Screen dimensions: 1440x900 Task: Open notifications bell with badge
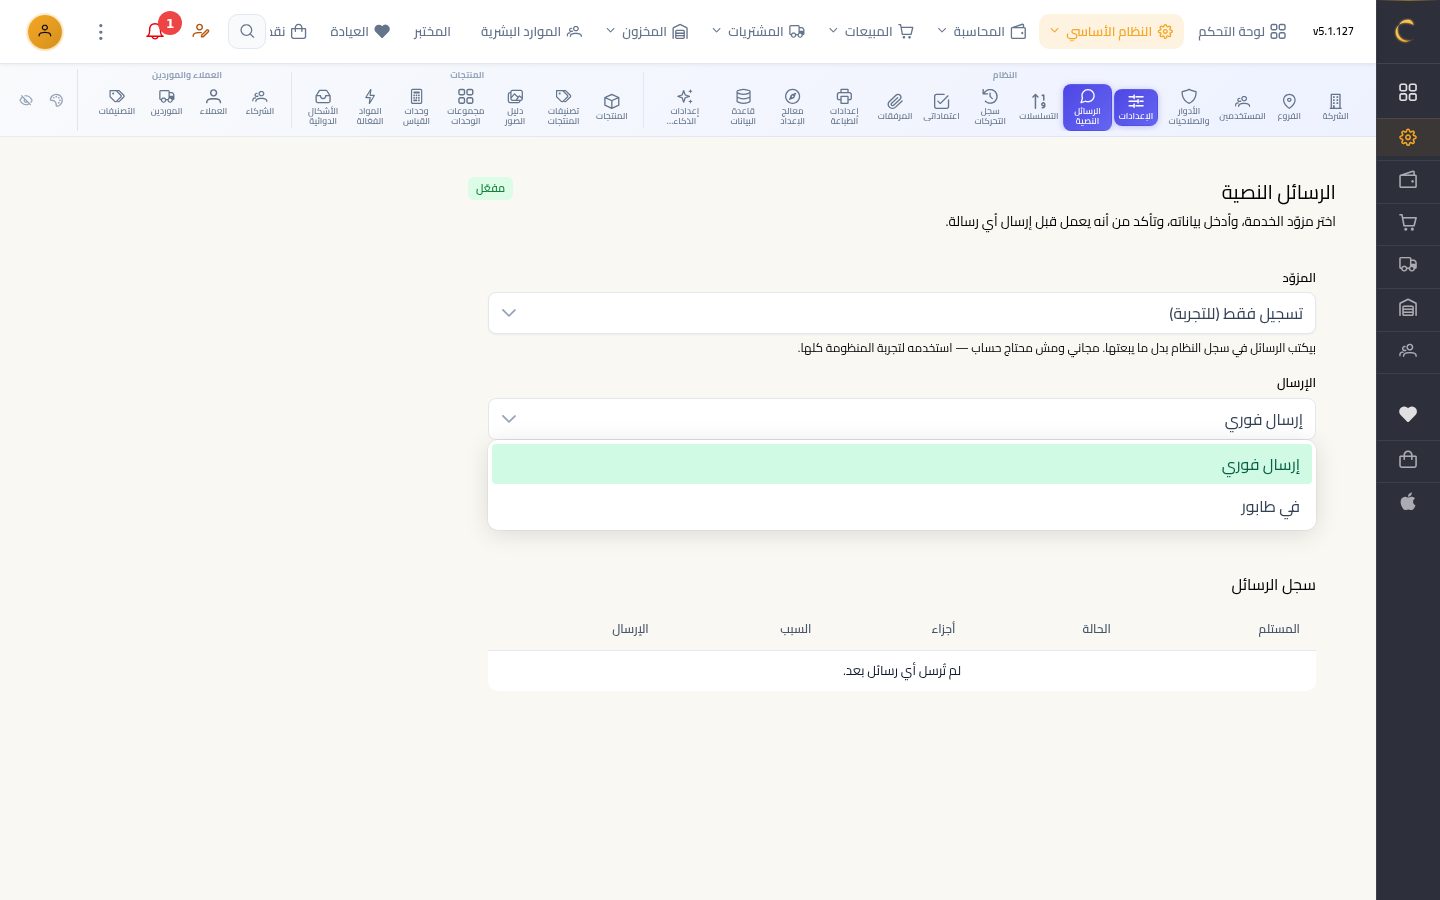[155, 31]
